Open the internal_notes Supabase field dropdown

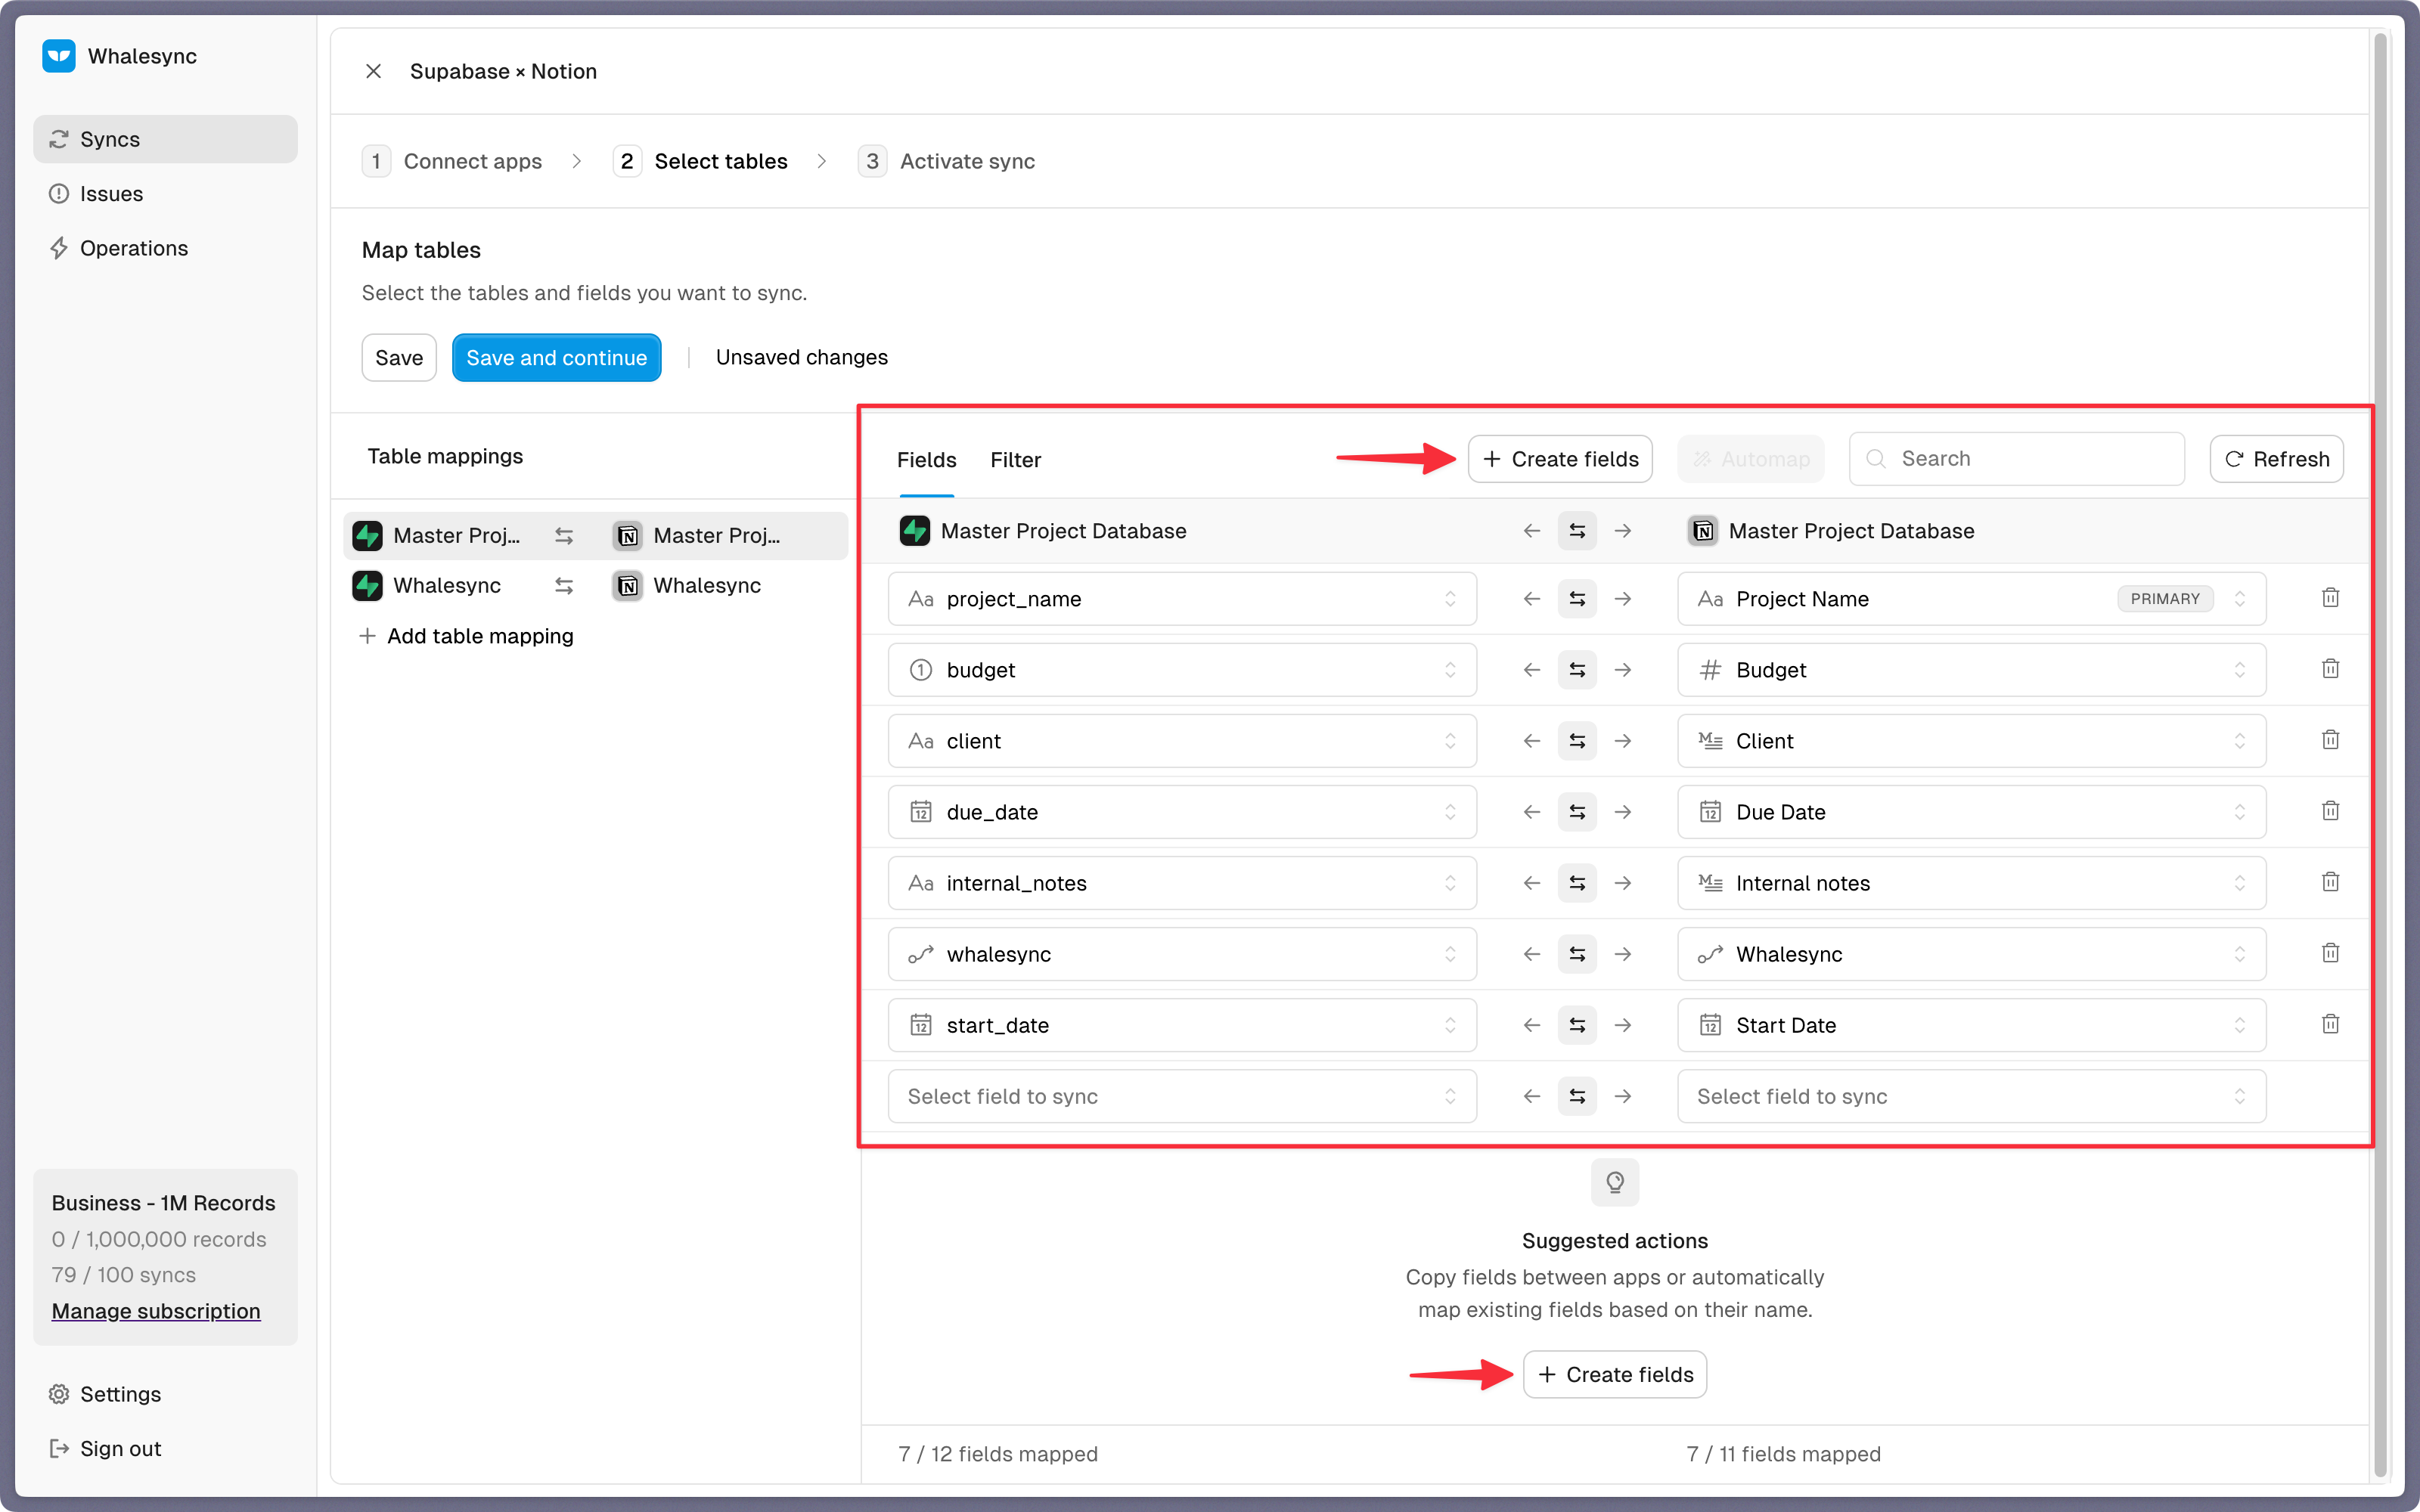pyautogui.click(x=1182, y=883)
